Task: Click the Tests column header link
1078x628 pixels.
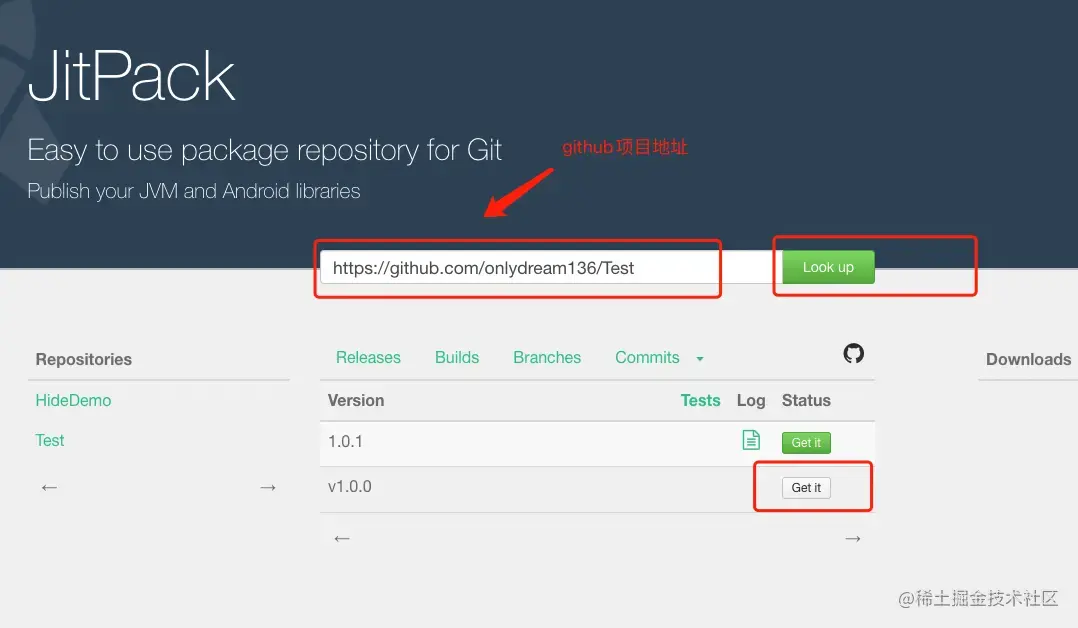Action: point(700,400)
